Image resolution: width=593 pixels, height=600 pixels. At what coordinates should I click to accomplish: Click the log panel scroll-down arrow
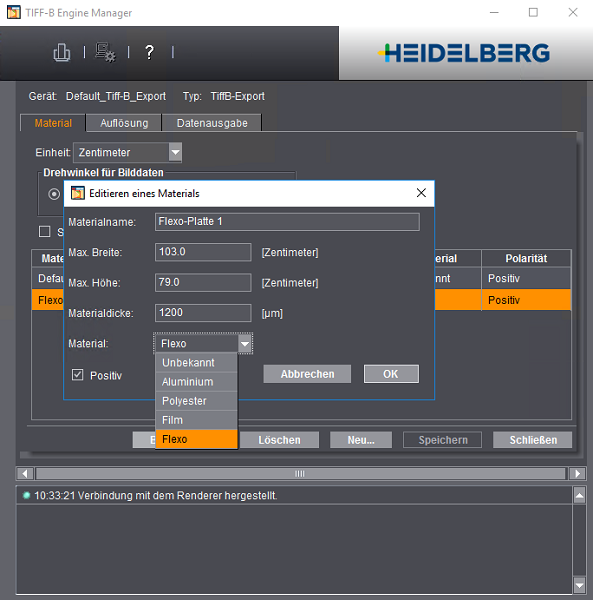(x=580, y=585)
